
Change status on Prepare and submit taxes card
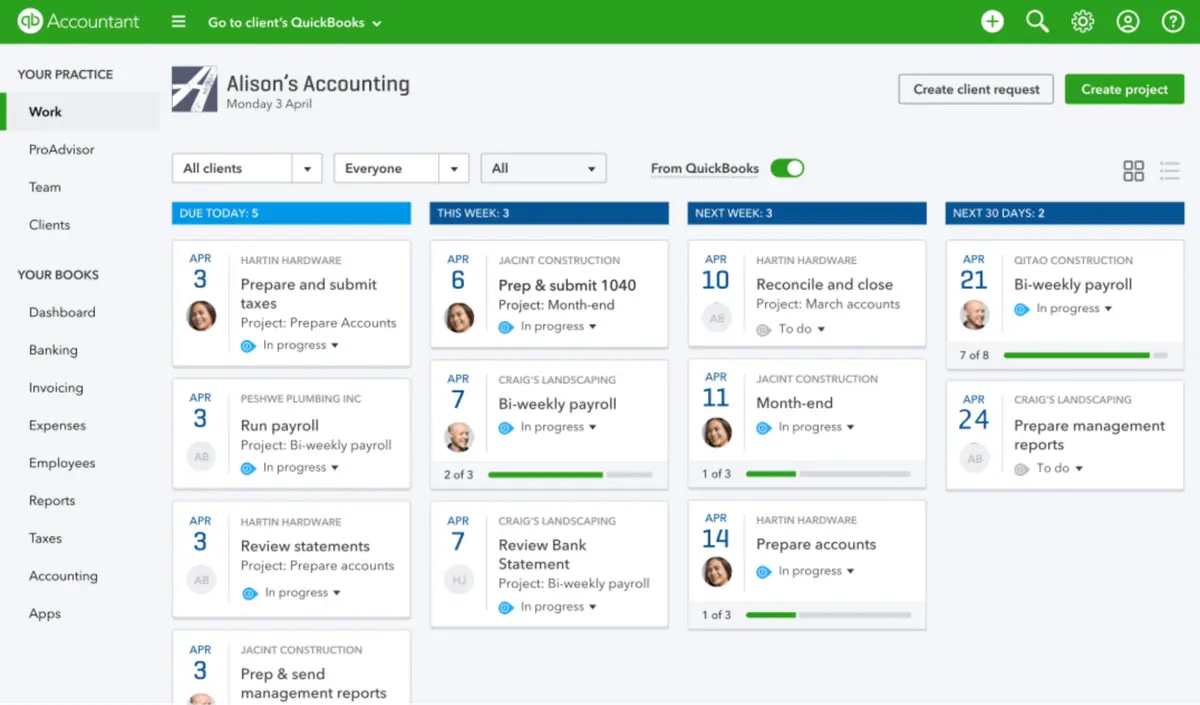(300, 345)
